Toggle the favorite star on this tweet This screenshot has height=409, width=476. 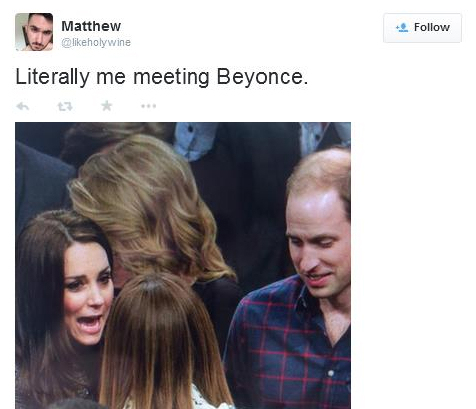pos(107,106)
